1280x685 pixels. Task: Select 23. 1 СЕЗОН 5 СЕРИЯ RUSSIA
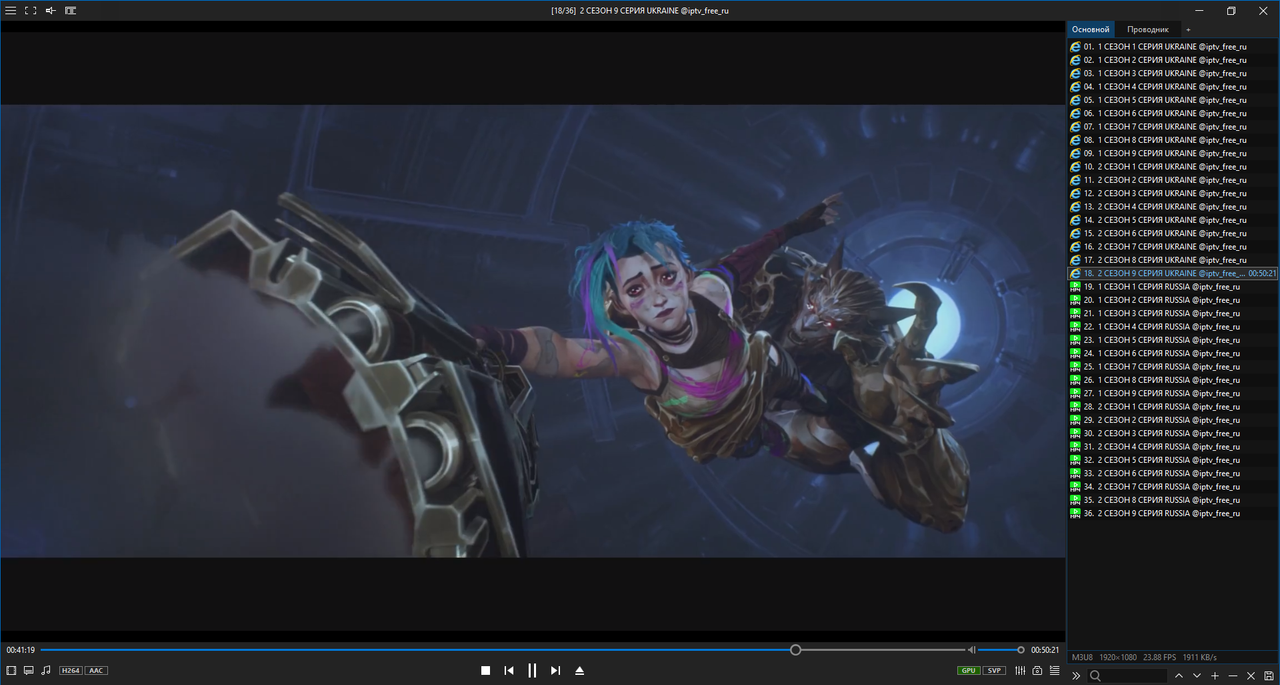click(1173, 340)
